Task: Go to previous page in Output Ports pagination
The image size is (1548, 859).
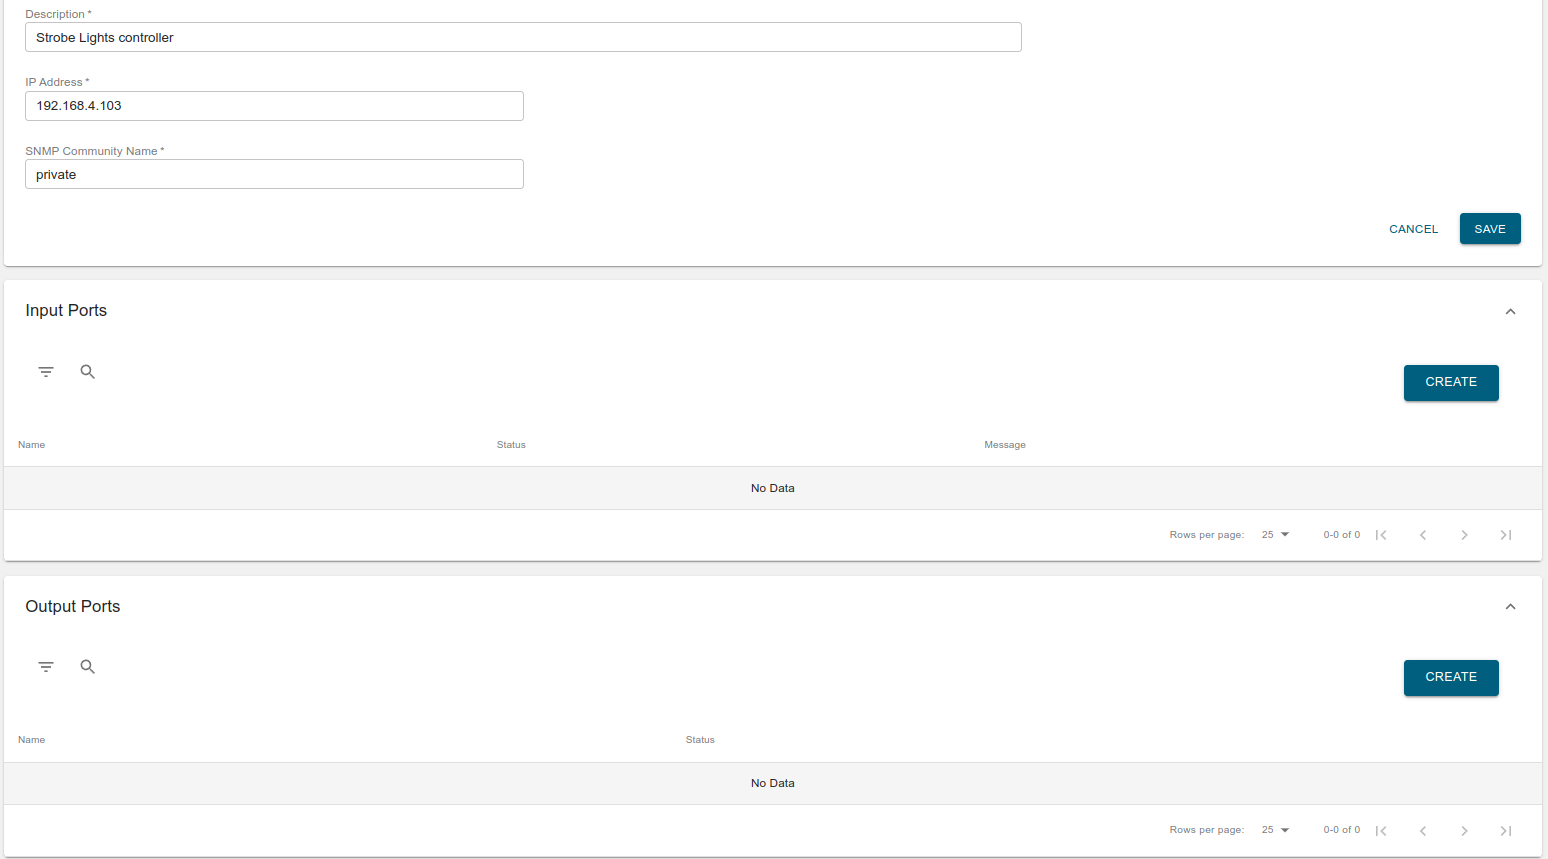Action: click(1423, 829)
